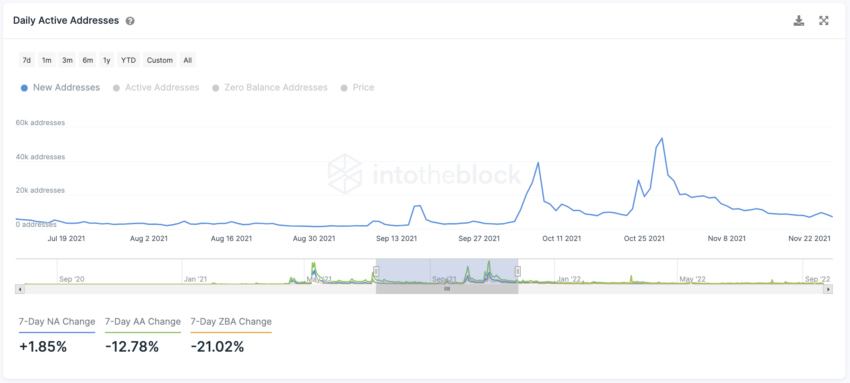Viewport: 850px width, 383px height.
Task: Select the 1m time range
Action: click(x=47, y=60)
